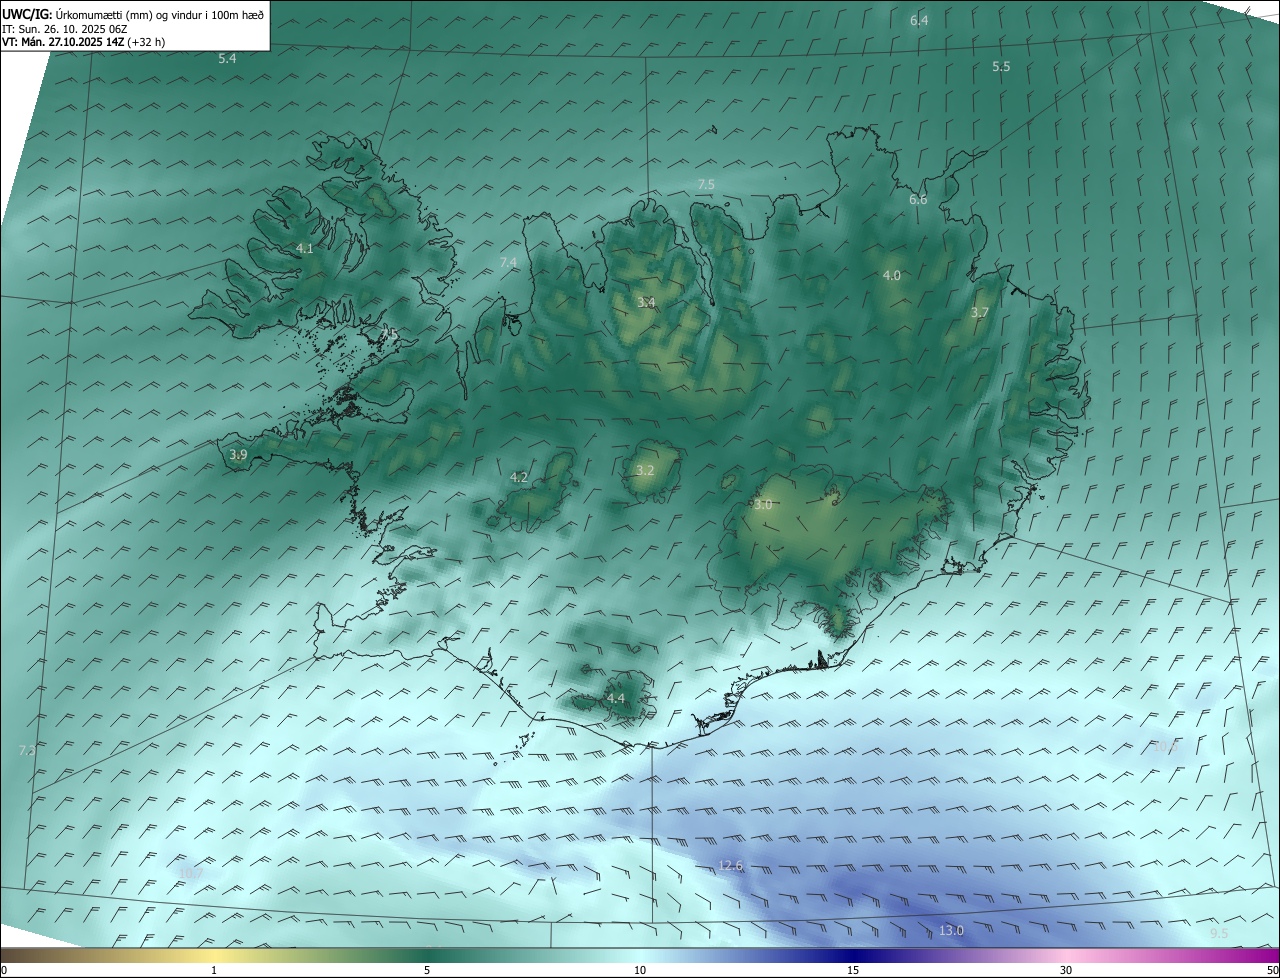This screenshot has width=1280, height=978.
Task: Click the 1 tick on the color legend
Action: coord(214,970)
